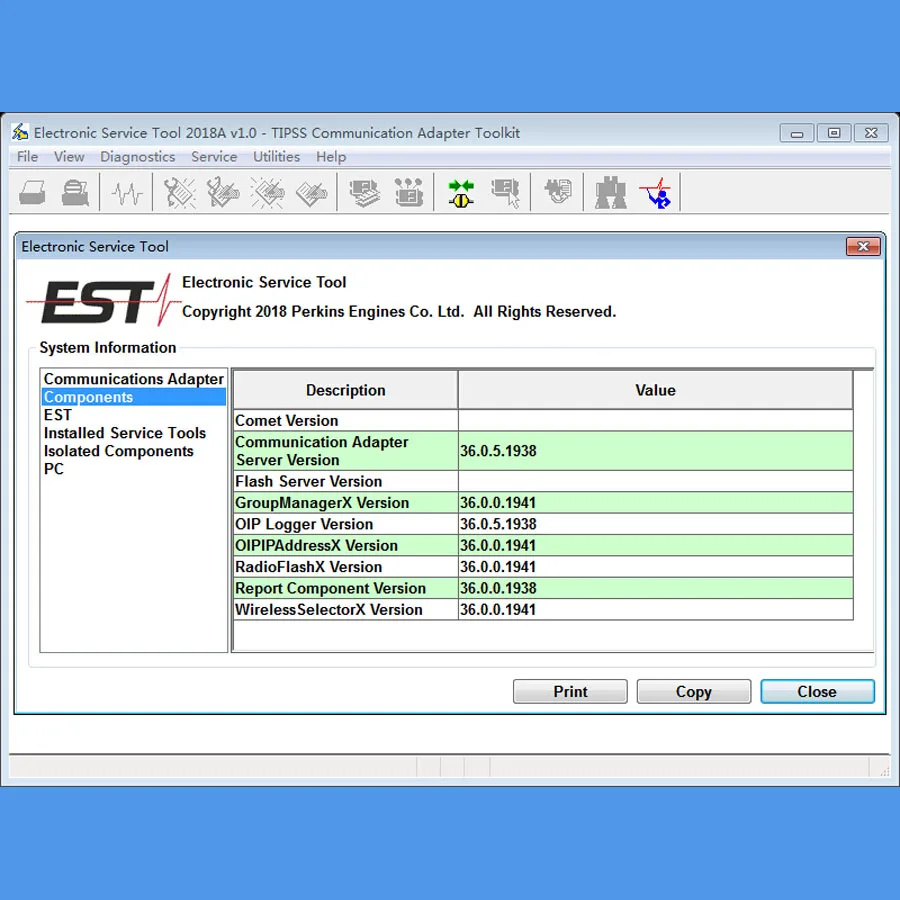The image size is (900, 900).
Task: Click the Report Component Version cell
Action: pos(346,588)
